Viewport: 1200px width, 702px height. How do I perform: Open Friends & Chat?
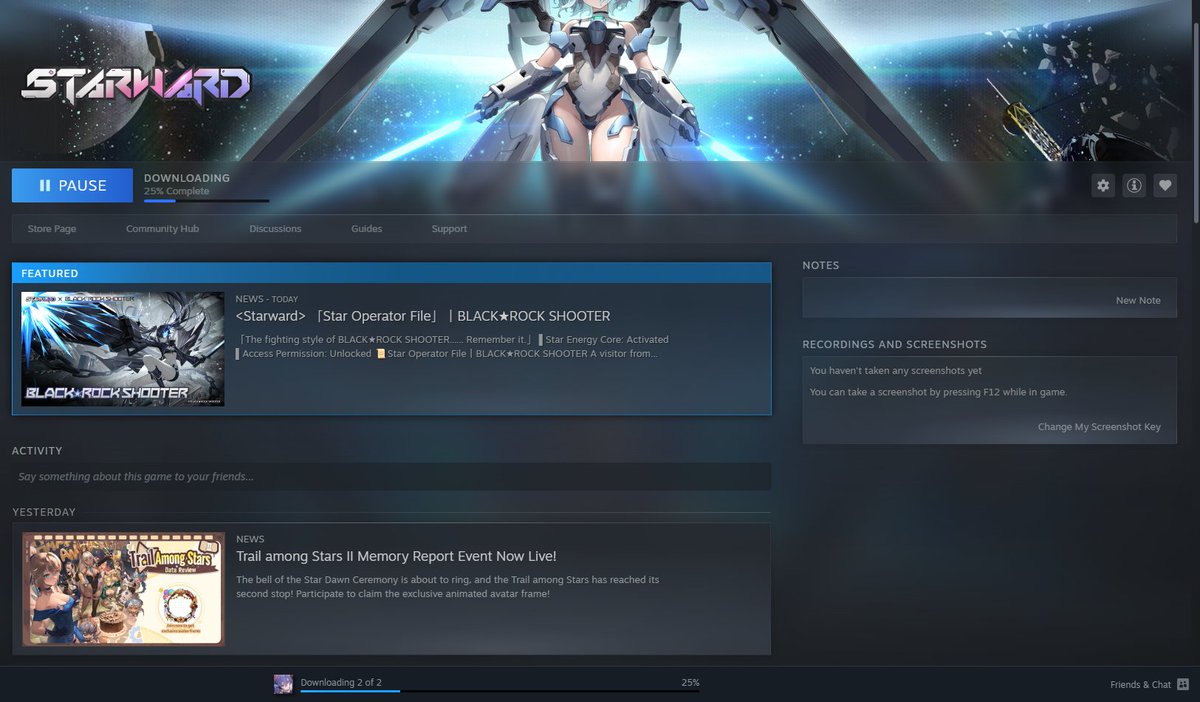pos(1140,685)
